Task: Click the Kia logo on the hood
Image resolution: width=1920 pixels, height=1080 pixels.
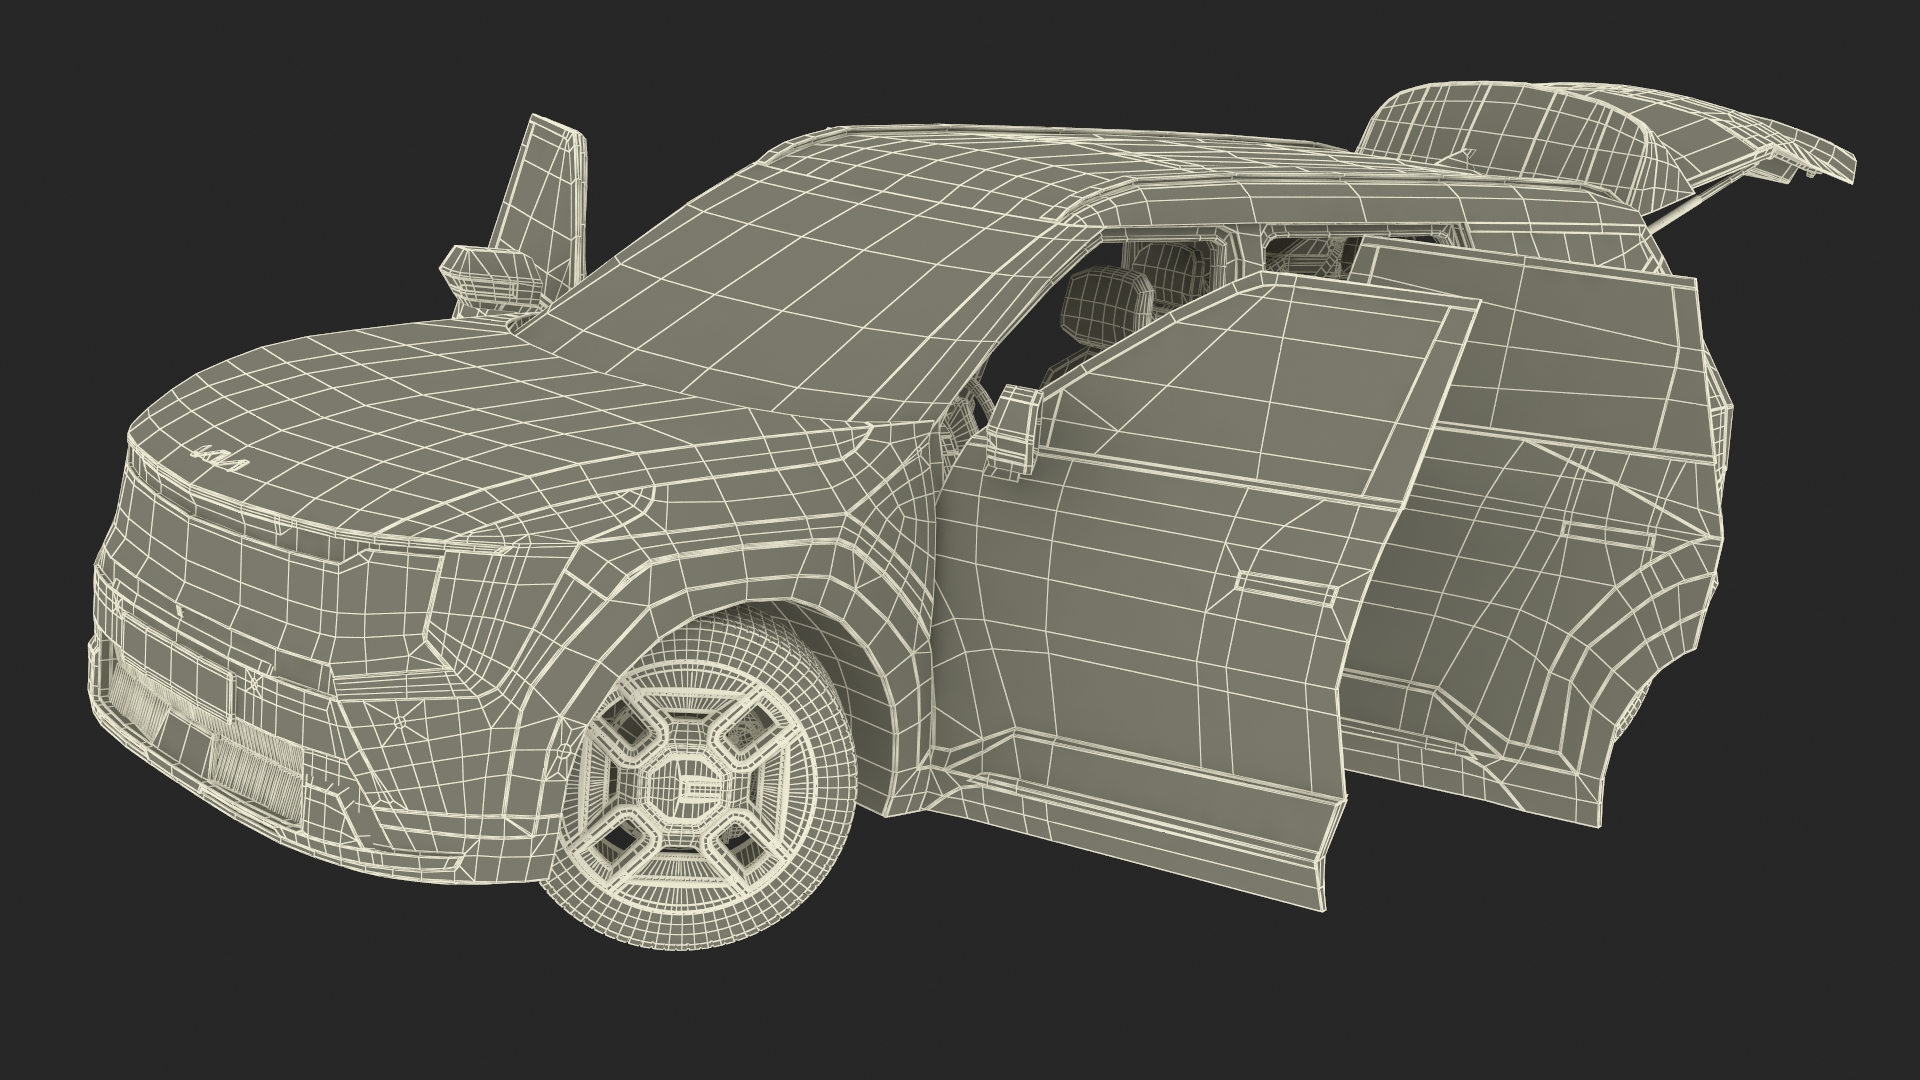Action: click(x=221, y=459)
